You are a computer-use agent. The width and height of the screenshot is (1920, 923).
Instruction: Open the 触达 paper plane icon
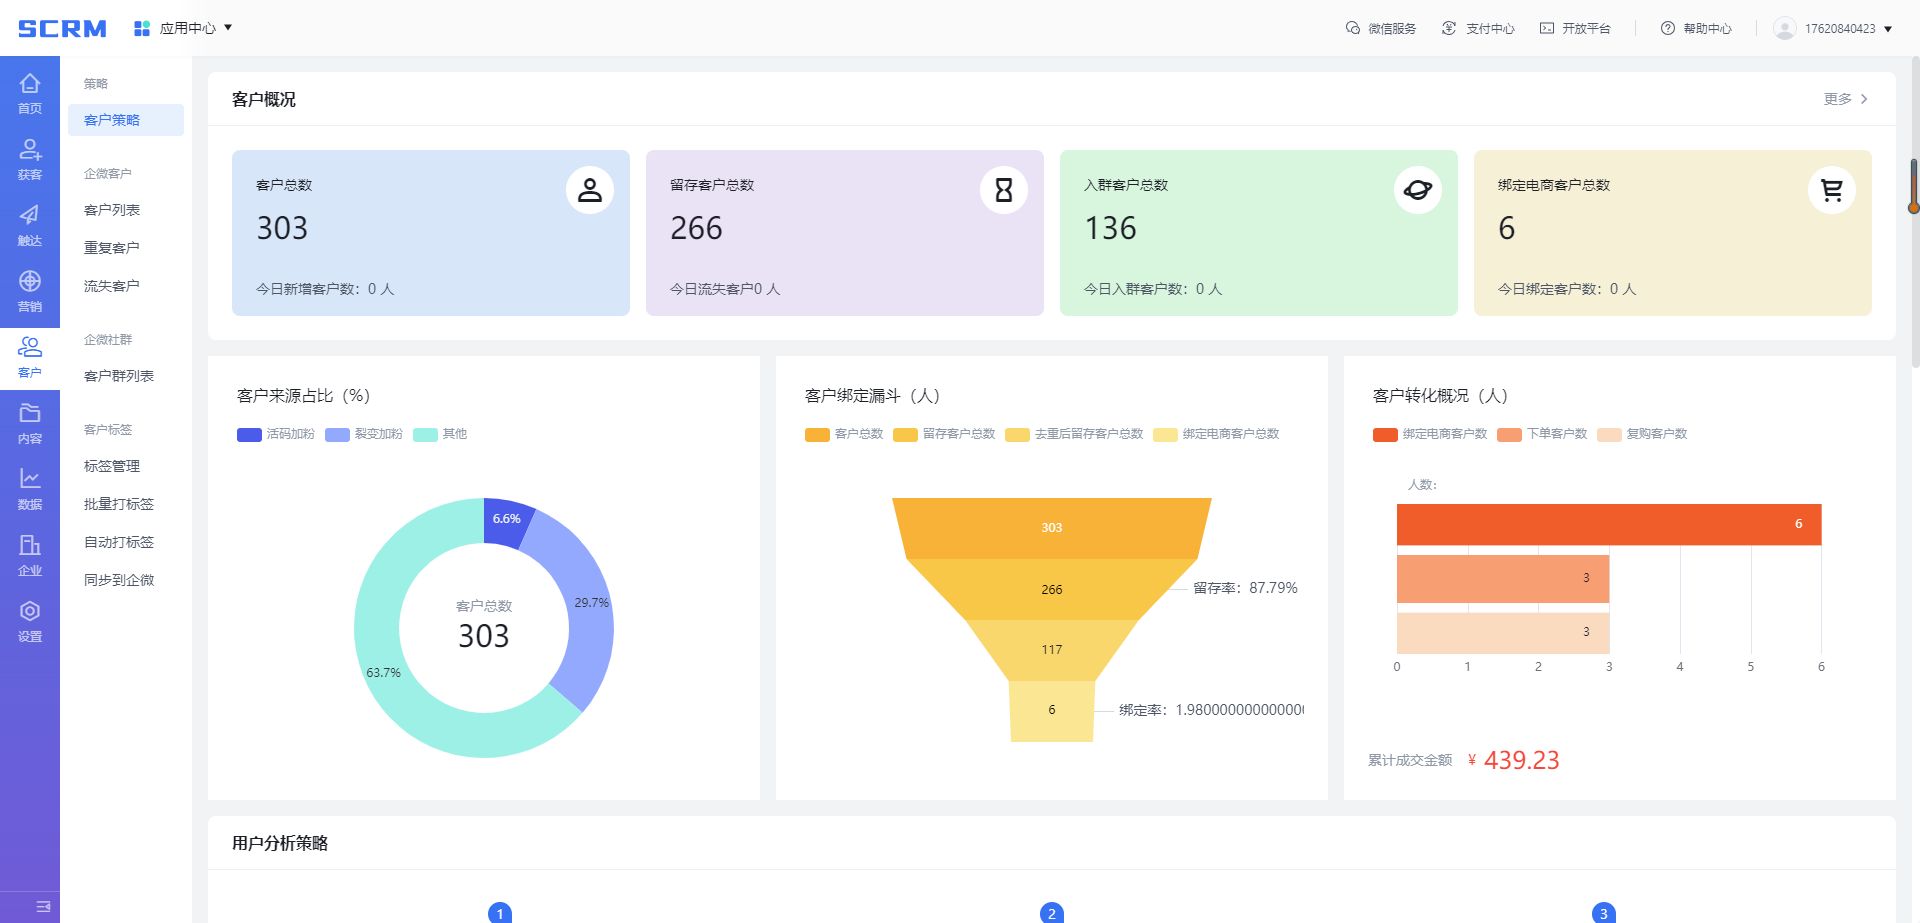(30, 225)
